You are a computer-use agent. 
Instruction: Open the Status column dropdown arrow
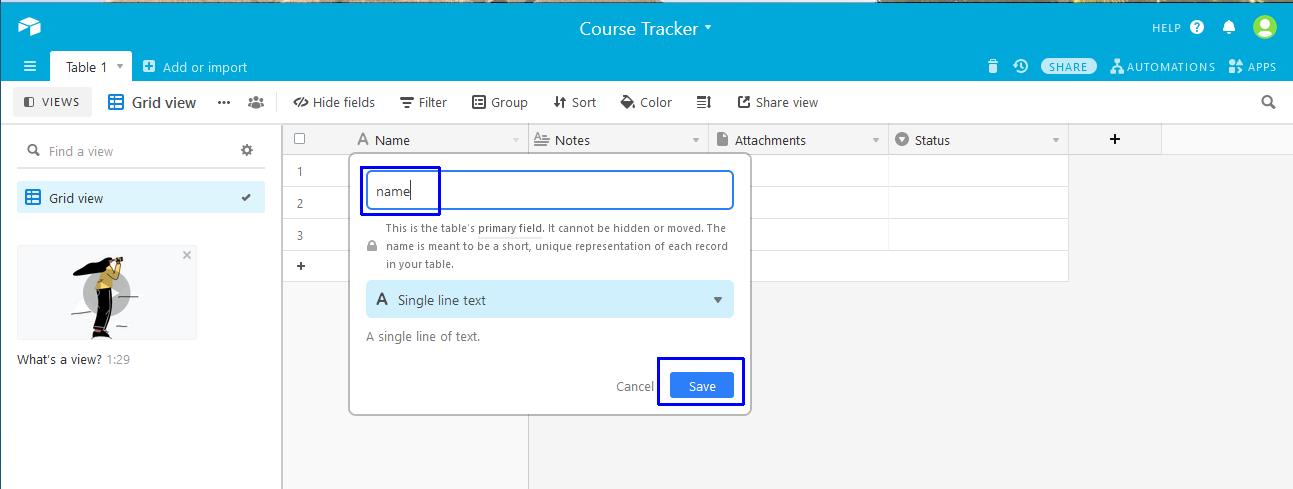coord(1056,140)
